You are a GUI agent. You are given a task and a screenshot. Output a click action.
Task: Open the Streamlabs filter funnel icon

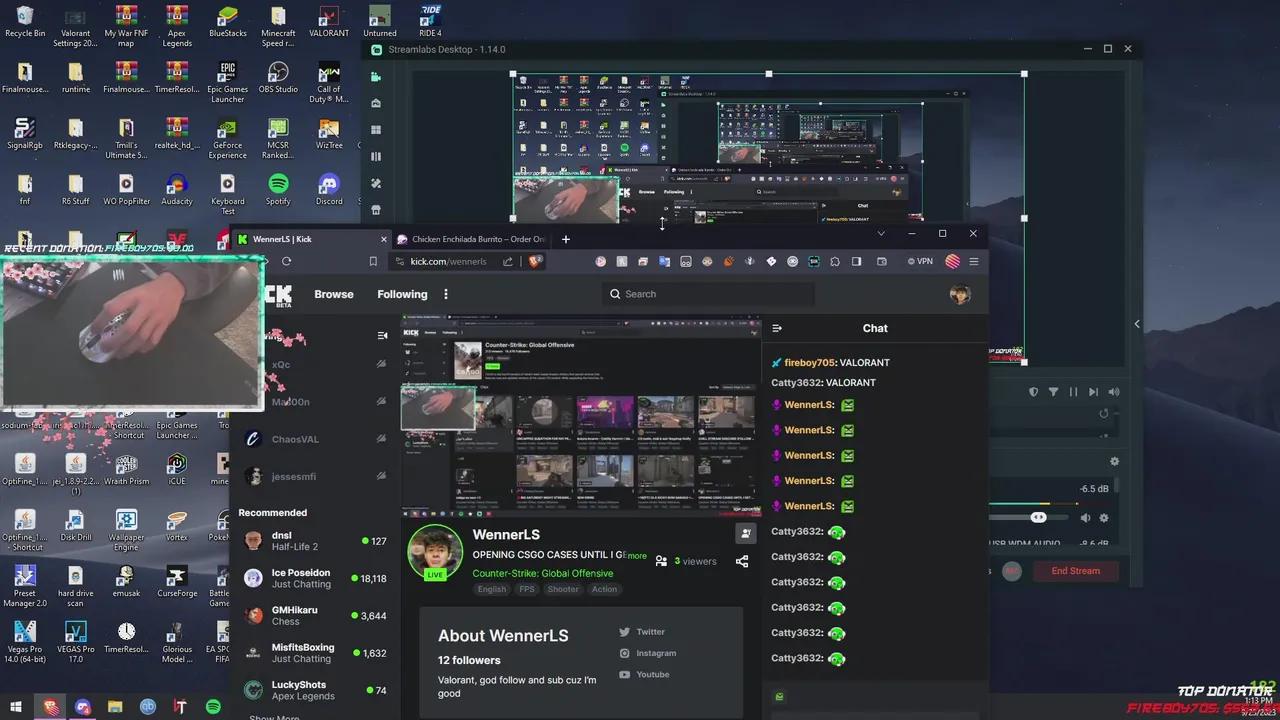[x=1053, y=392]
